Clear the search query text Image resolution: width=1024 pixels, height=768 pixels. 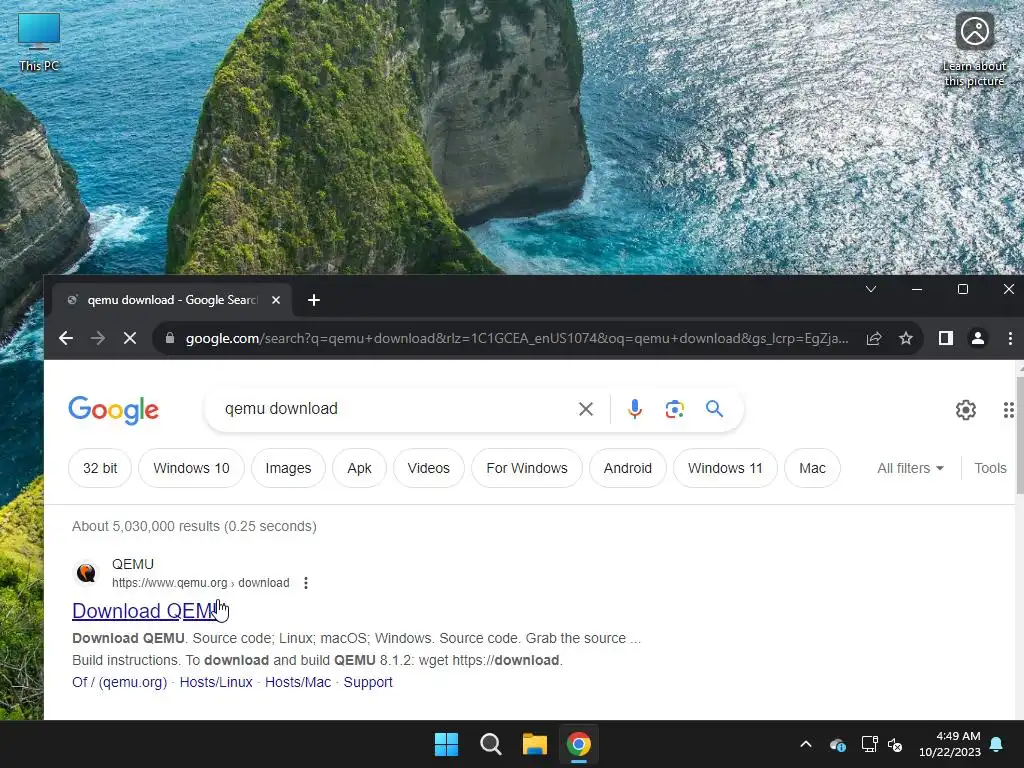pyautogui.click(x=586, y=409)
